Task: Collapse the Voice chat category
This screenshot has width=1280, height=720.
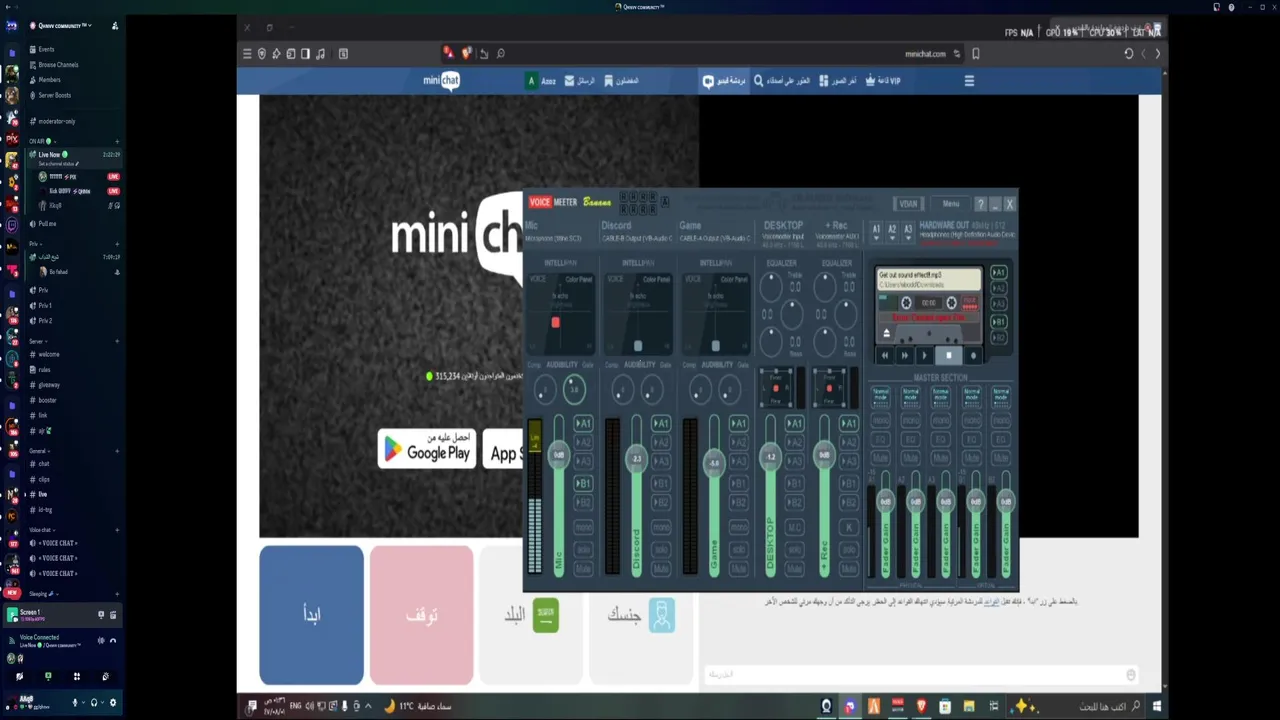Action: [41, 530]
